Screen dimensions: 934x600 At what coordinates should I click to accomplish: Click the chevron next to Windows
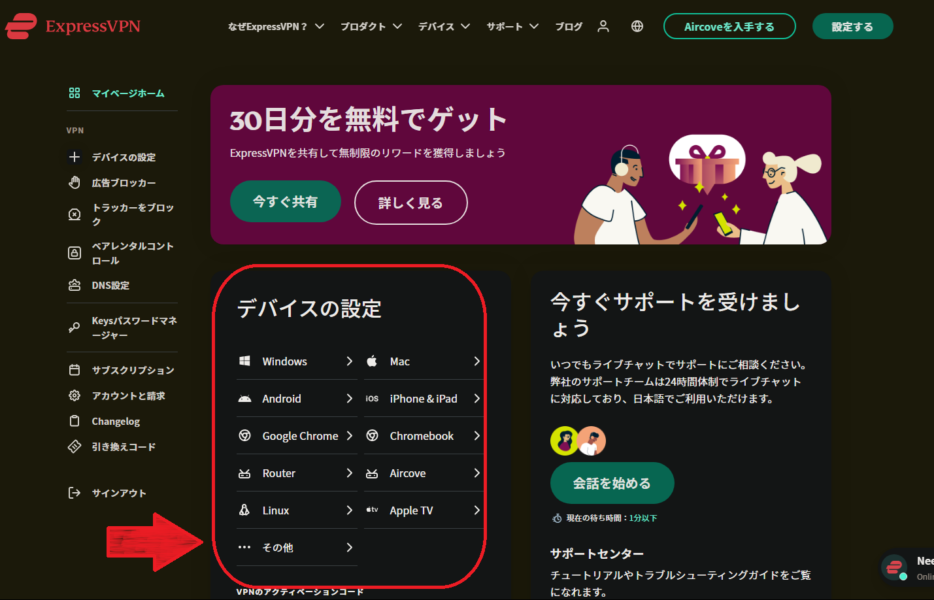[x=349, y=361]
